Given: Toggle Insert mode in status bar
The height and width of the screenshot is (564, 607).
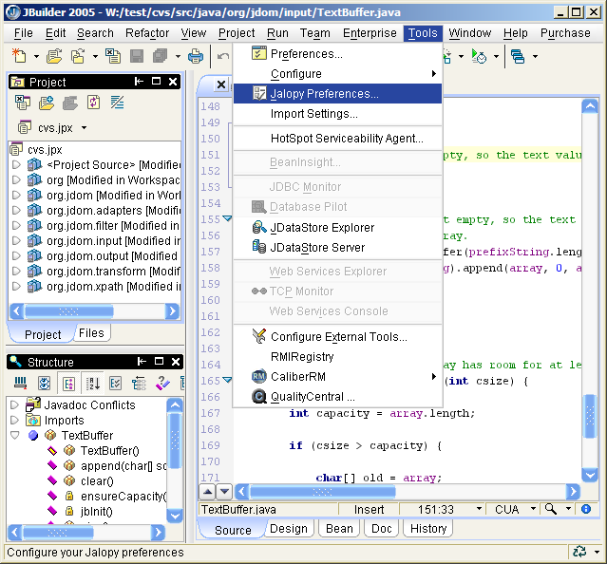Looking at the screenshot, I should click(x=369, y=509).
